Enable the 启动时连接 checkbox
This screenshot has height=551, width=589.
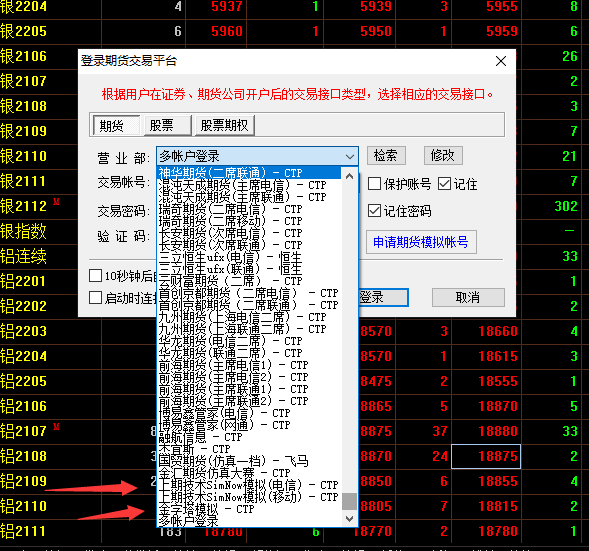(95, 298)
